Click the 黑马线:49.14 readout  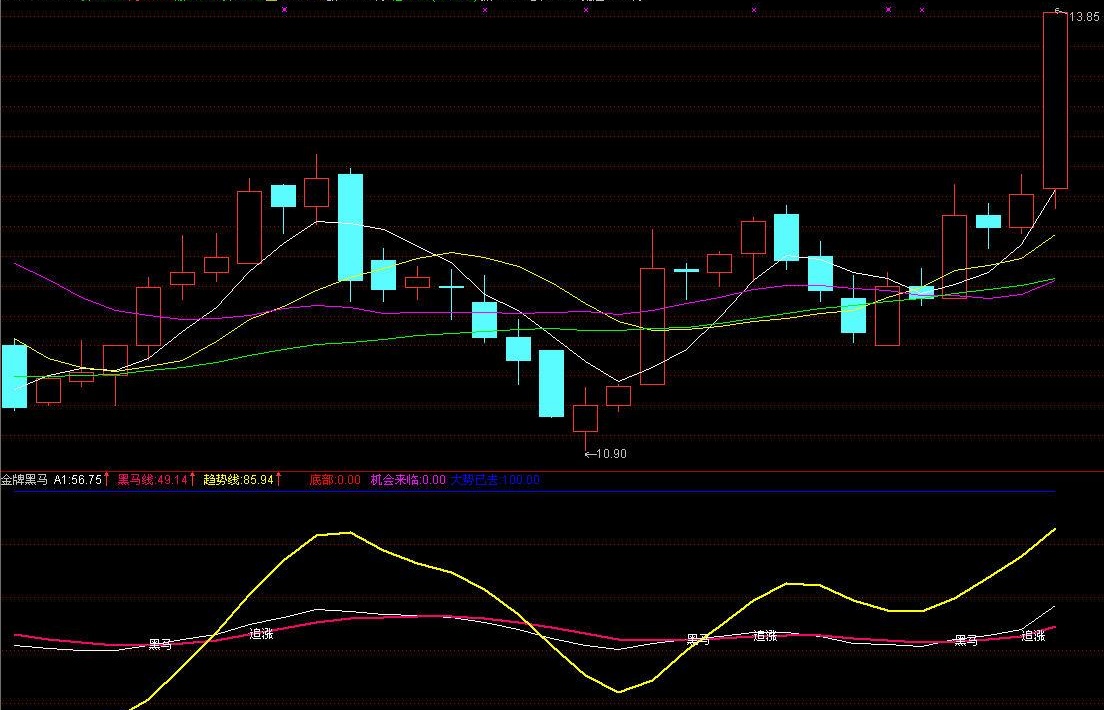[x=153, y=480]
